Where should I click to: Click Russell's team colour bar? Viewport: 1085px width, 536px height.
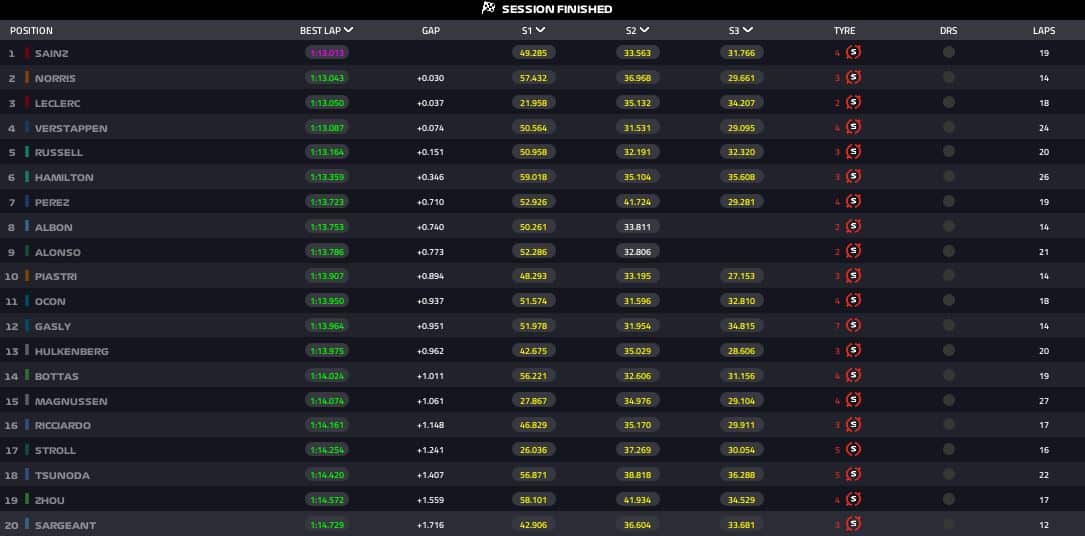[x=27, y=151]
